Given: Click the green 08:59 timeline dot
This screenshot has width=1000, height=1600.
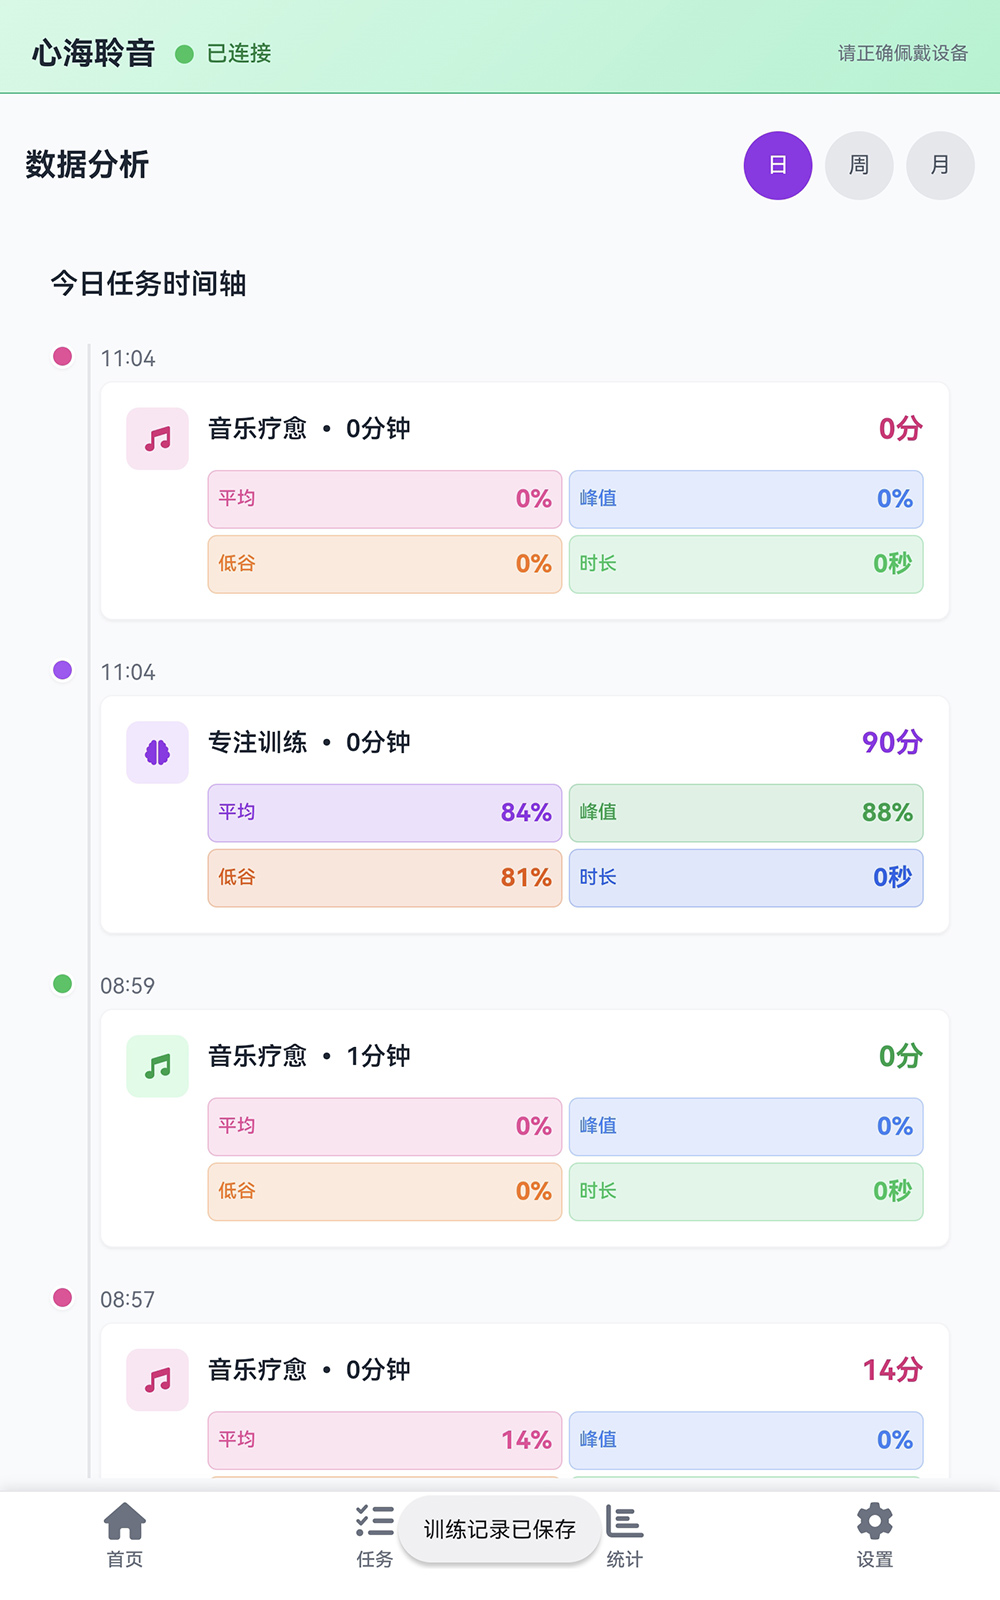Looking at the screenshot, I should click(x=62, y=984).
